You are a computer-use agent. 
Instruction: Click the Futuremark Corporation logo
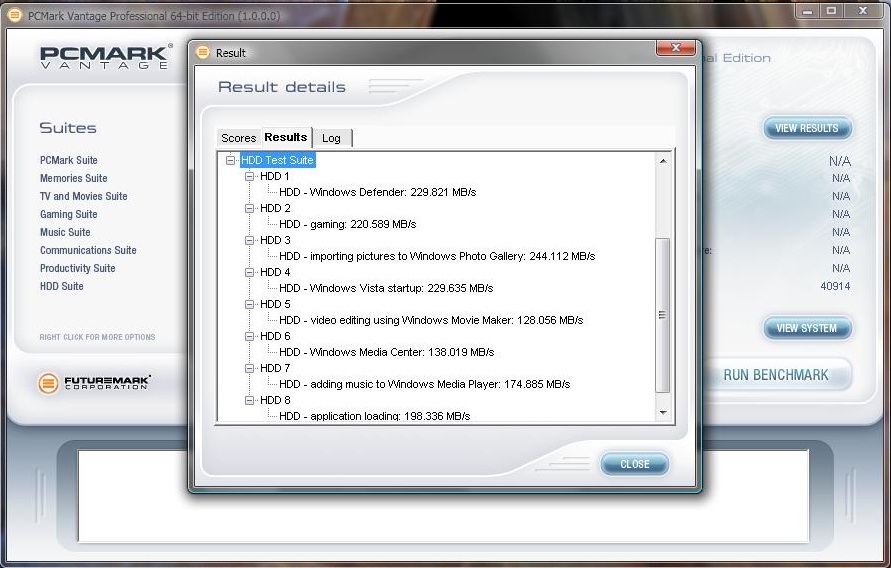(x=94, y=383)
